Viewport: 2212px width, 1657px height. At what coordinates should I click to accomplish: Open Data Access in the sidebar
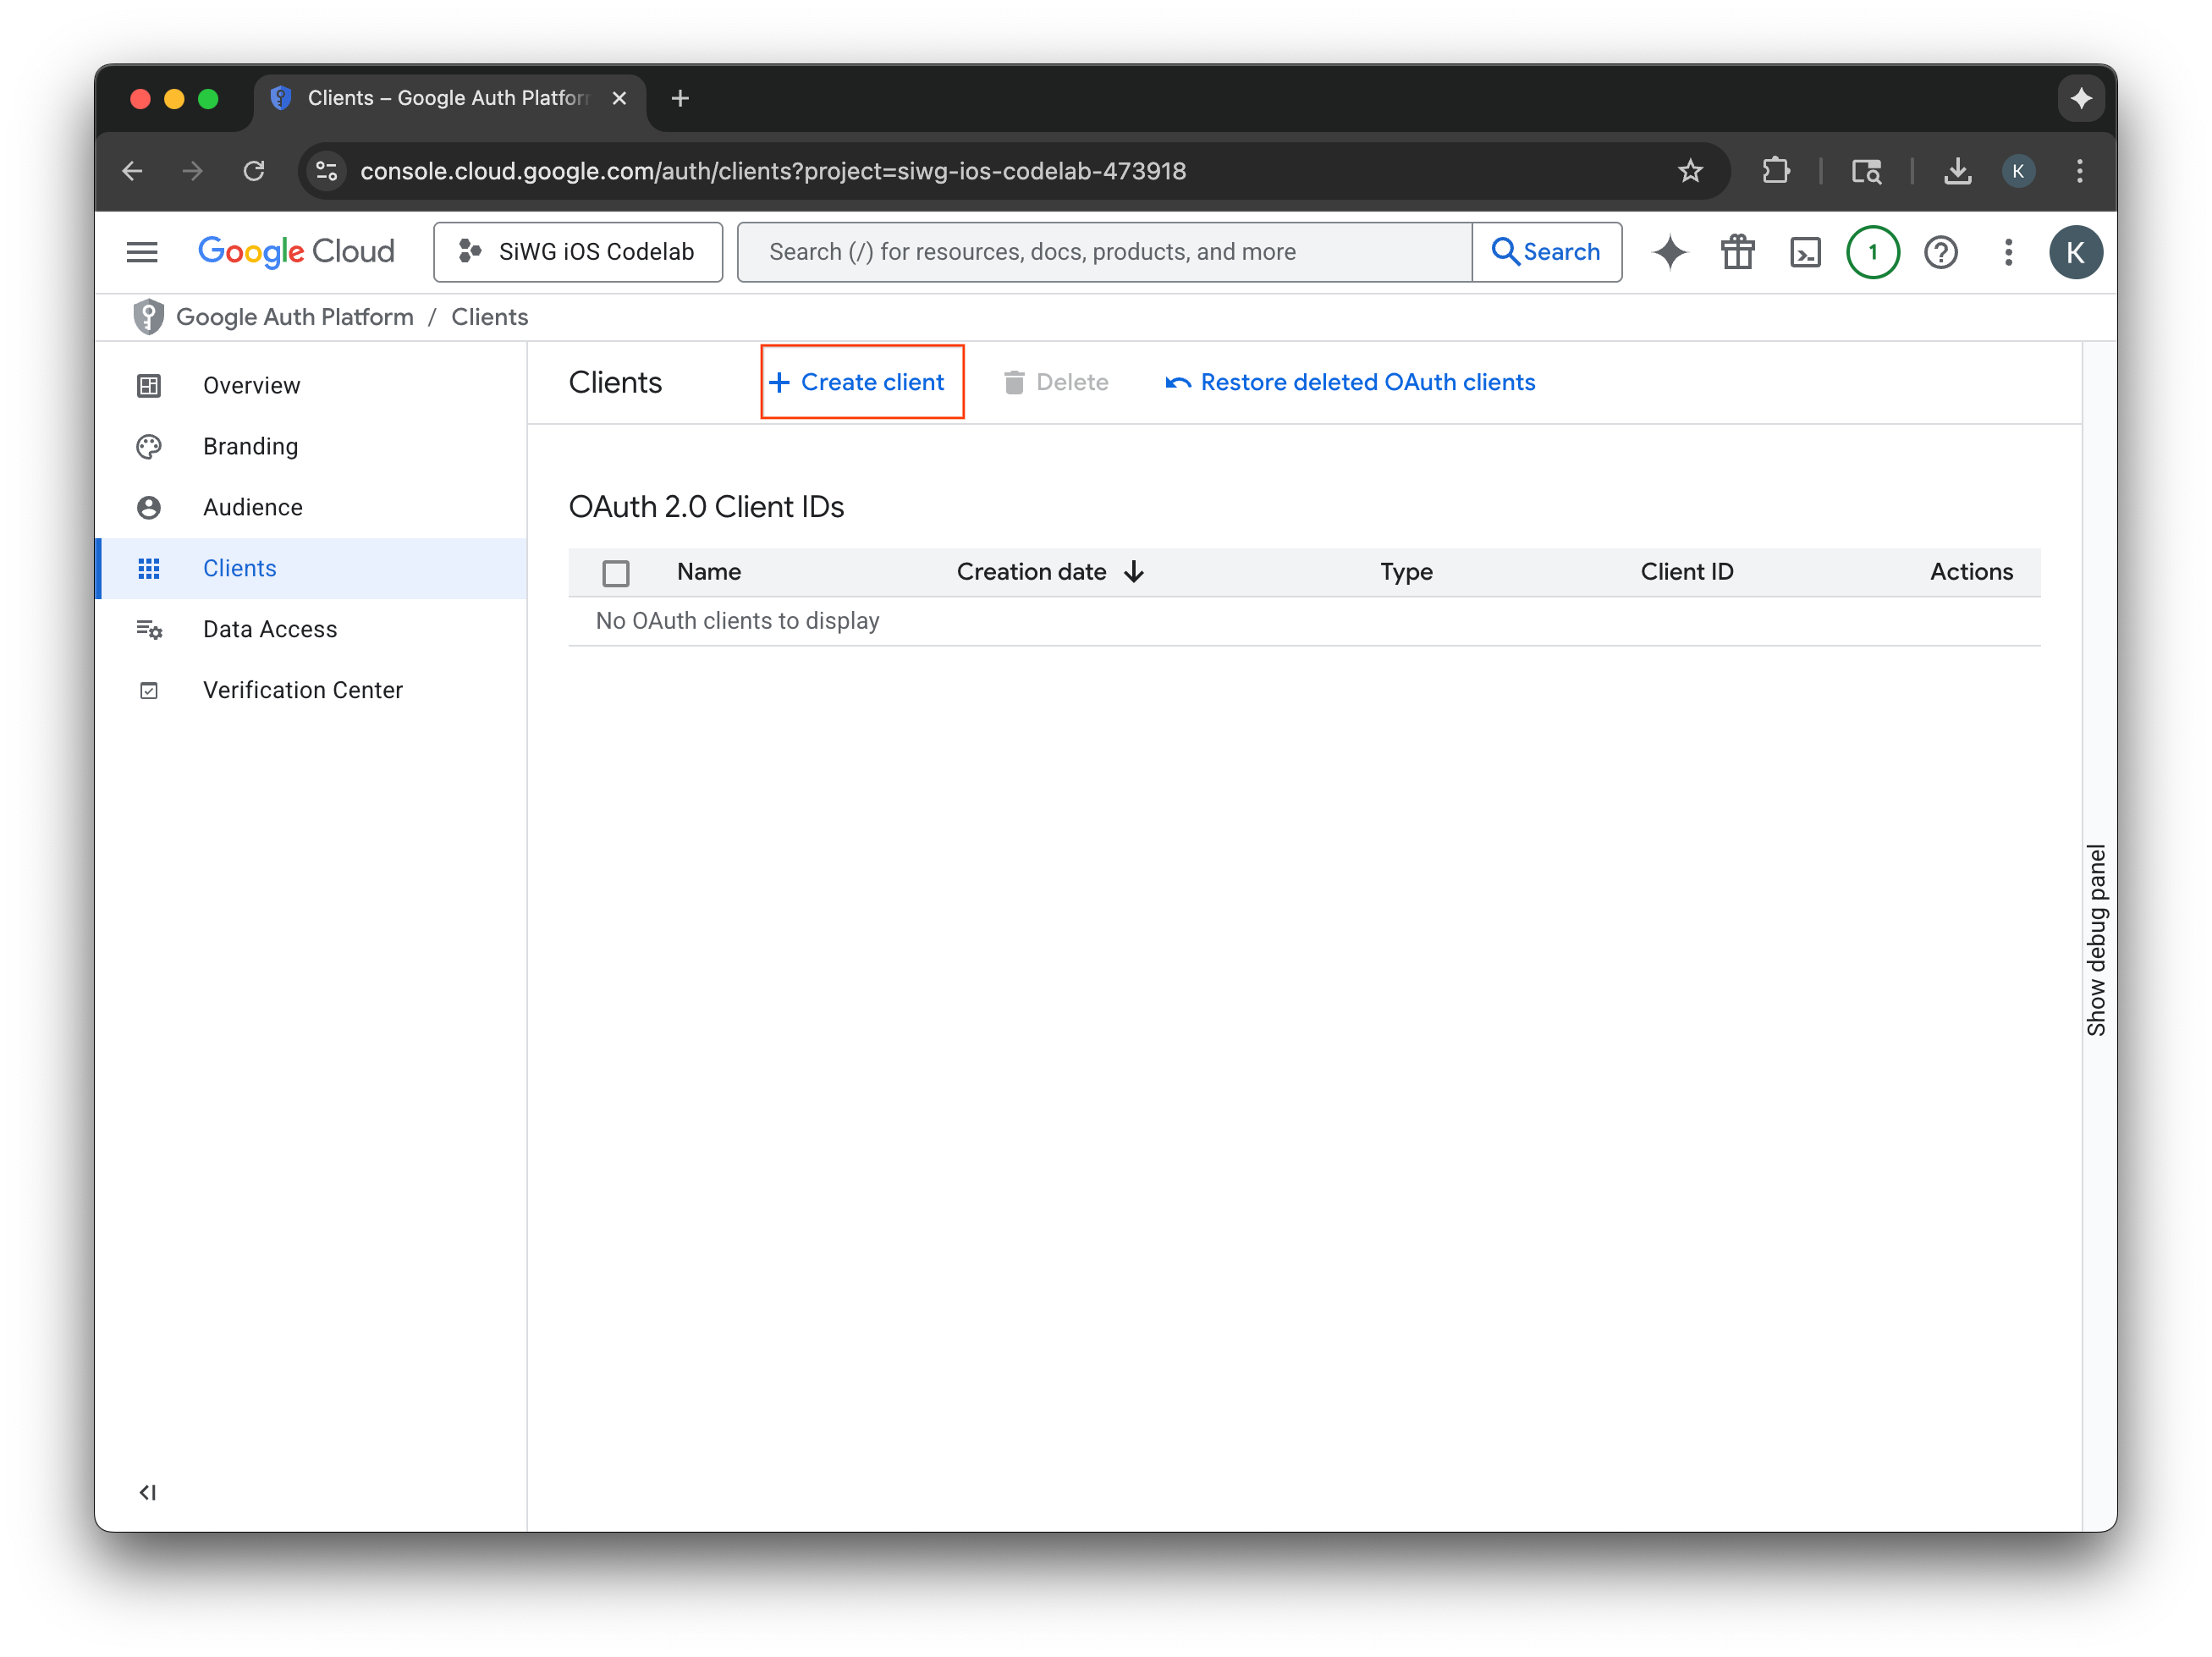click(269, 629)
